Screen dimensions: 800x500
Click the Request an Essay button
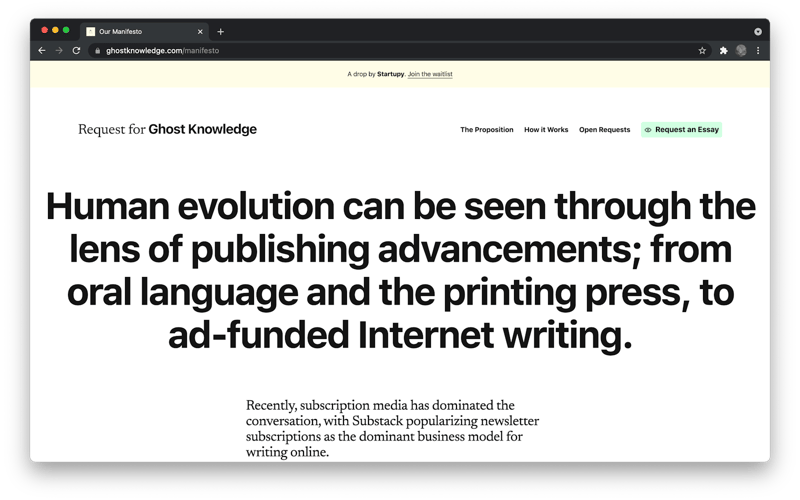tap(682, 130)
